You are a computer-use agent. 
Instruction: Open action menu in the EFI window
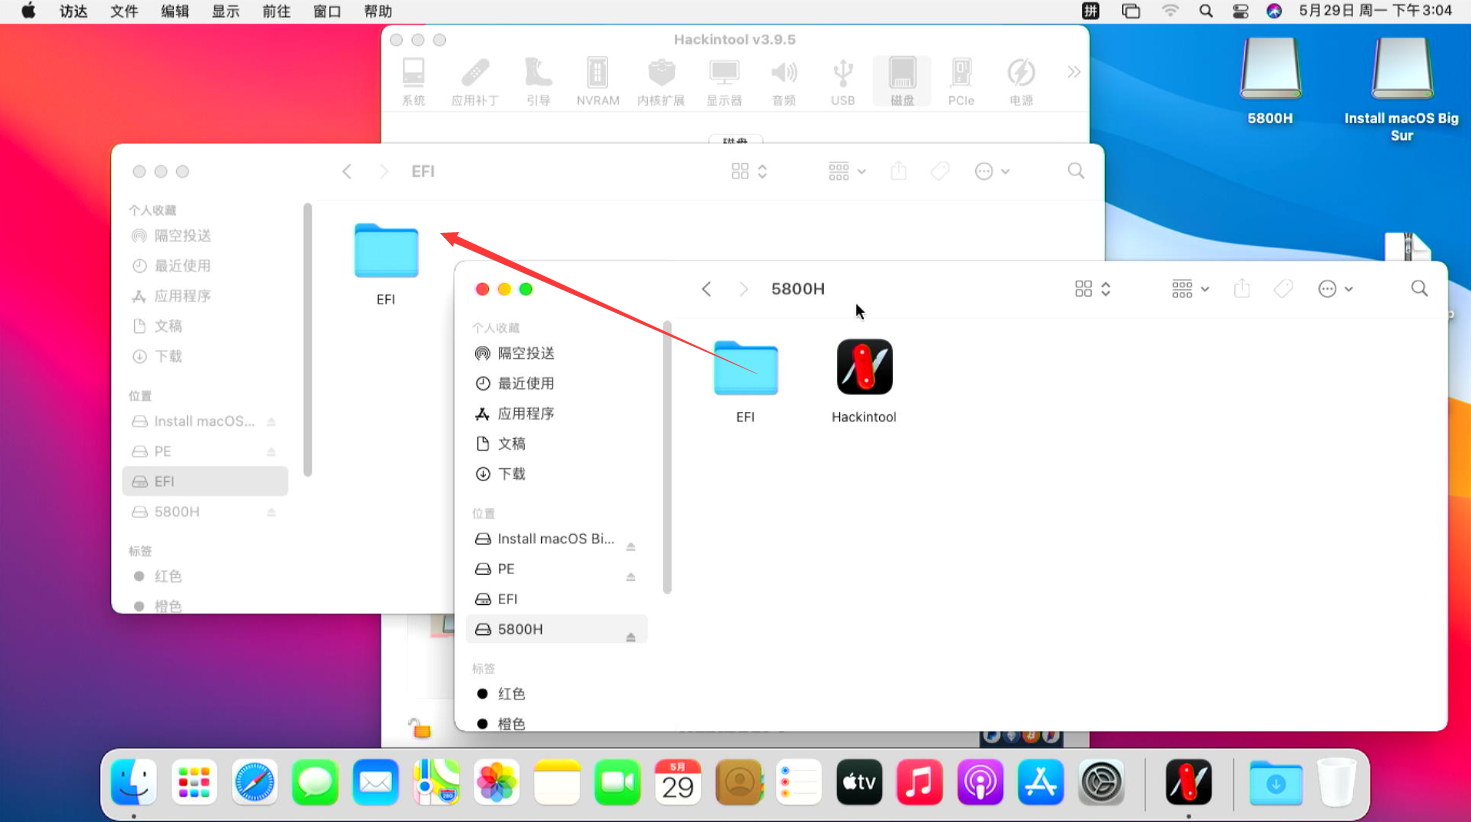click(x=992, y=172)
